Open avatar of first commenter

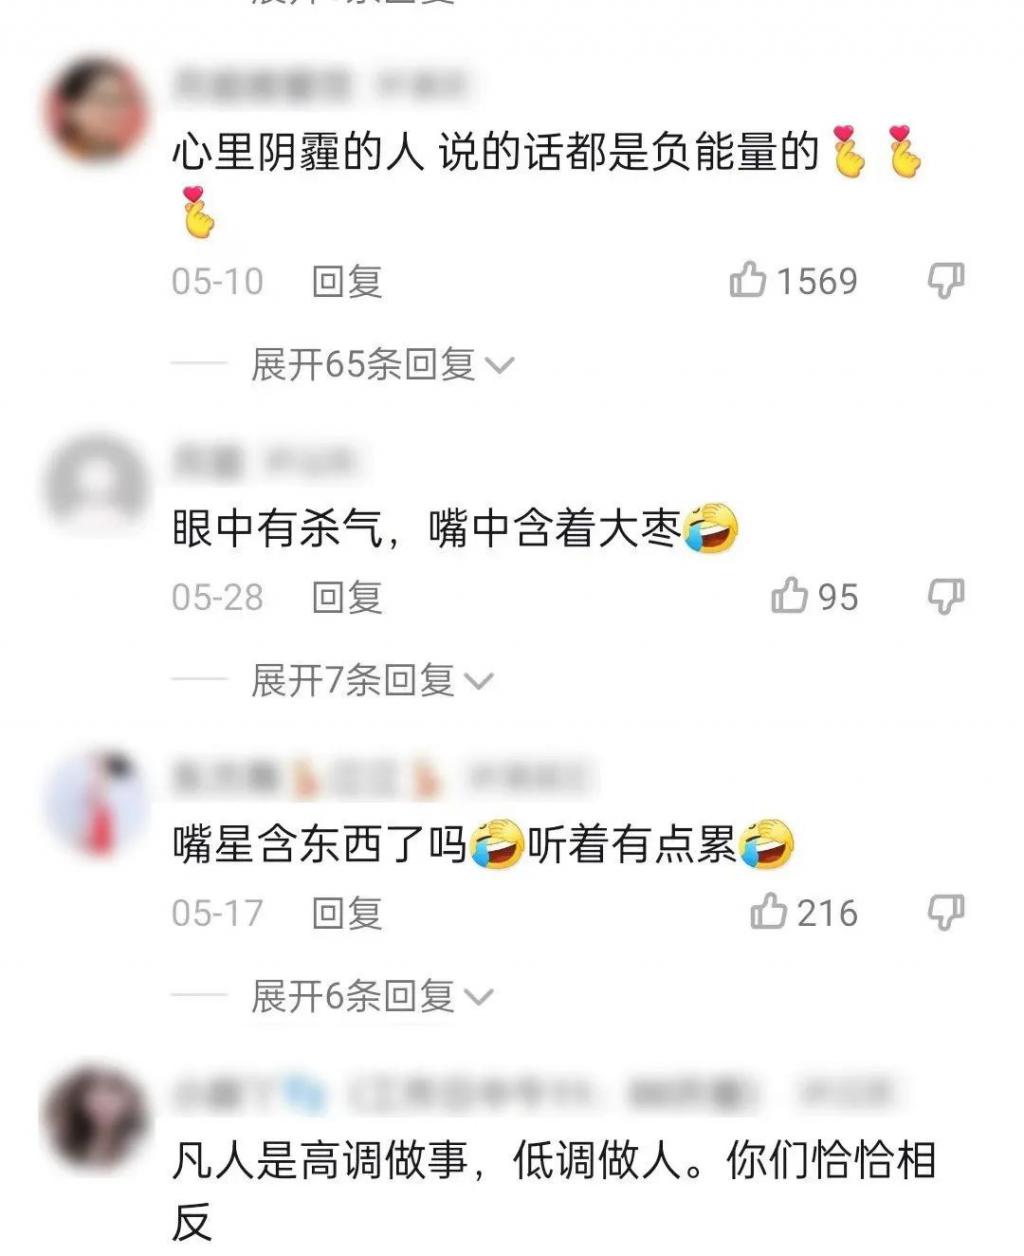96,109
